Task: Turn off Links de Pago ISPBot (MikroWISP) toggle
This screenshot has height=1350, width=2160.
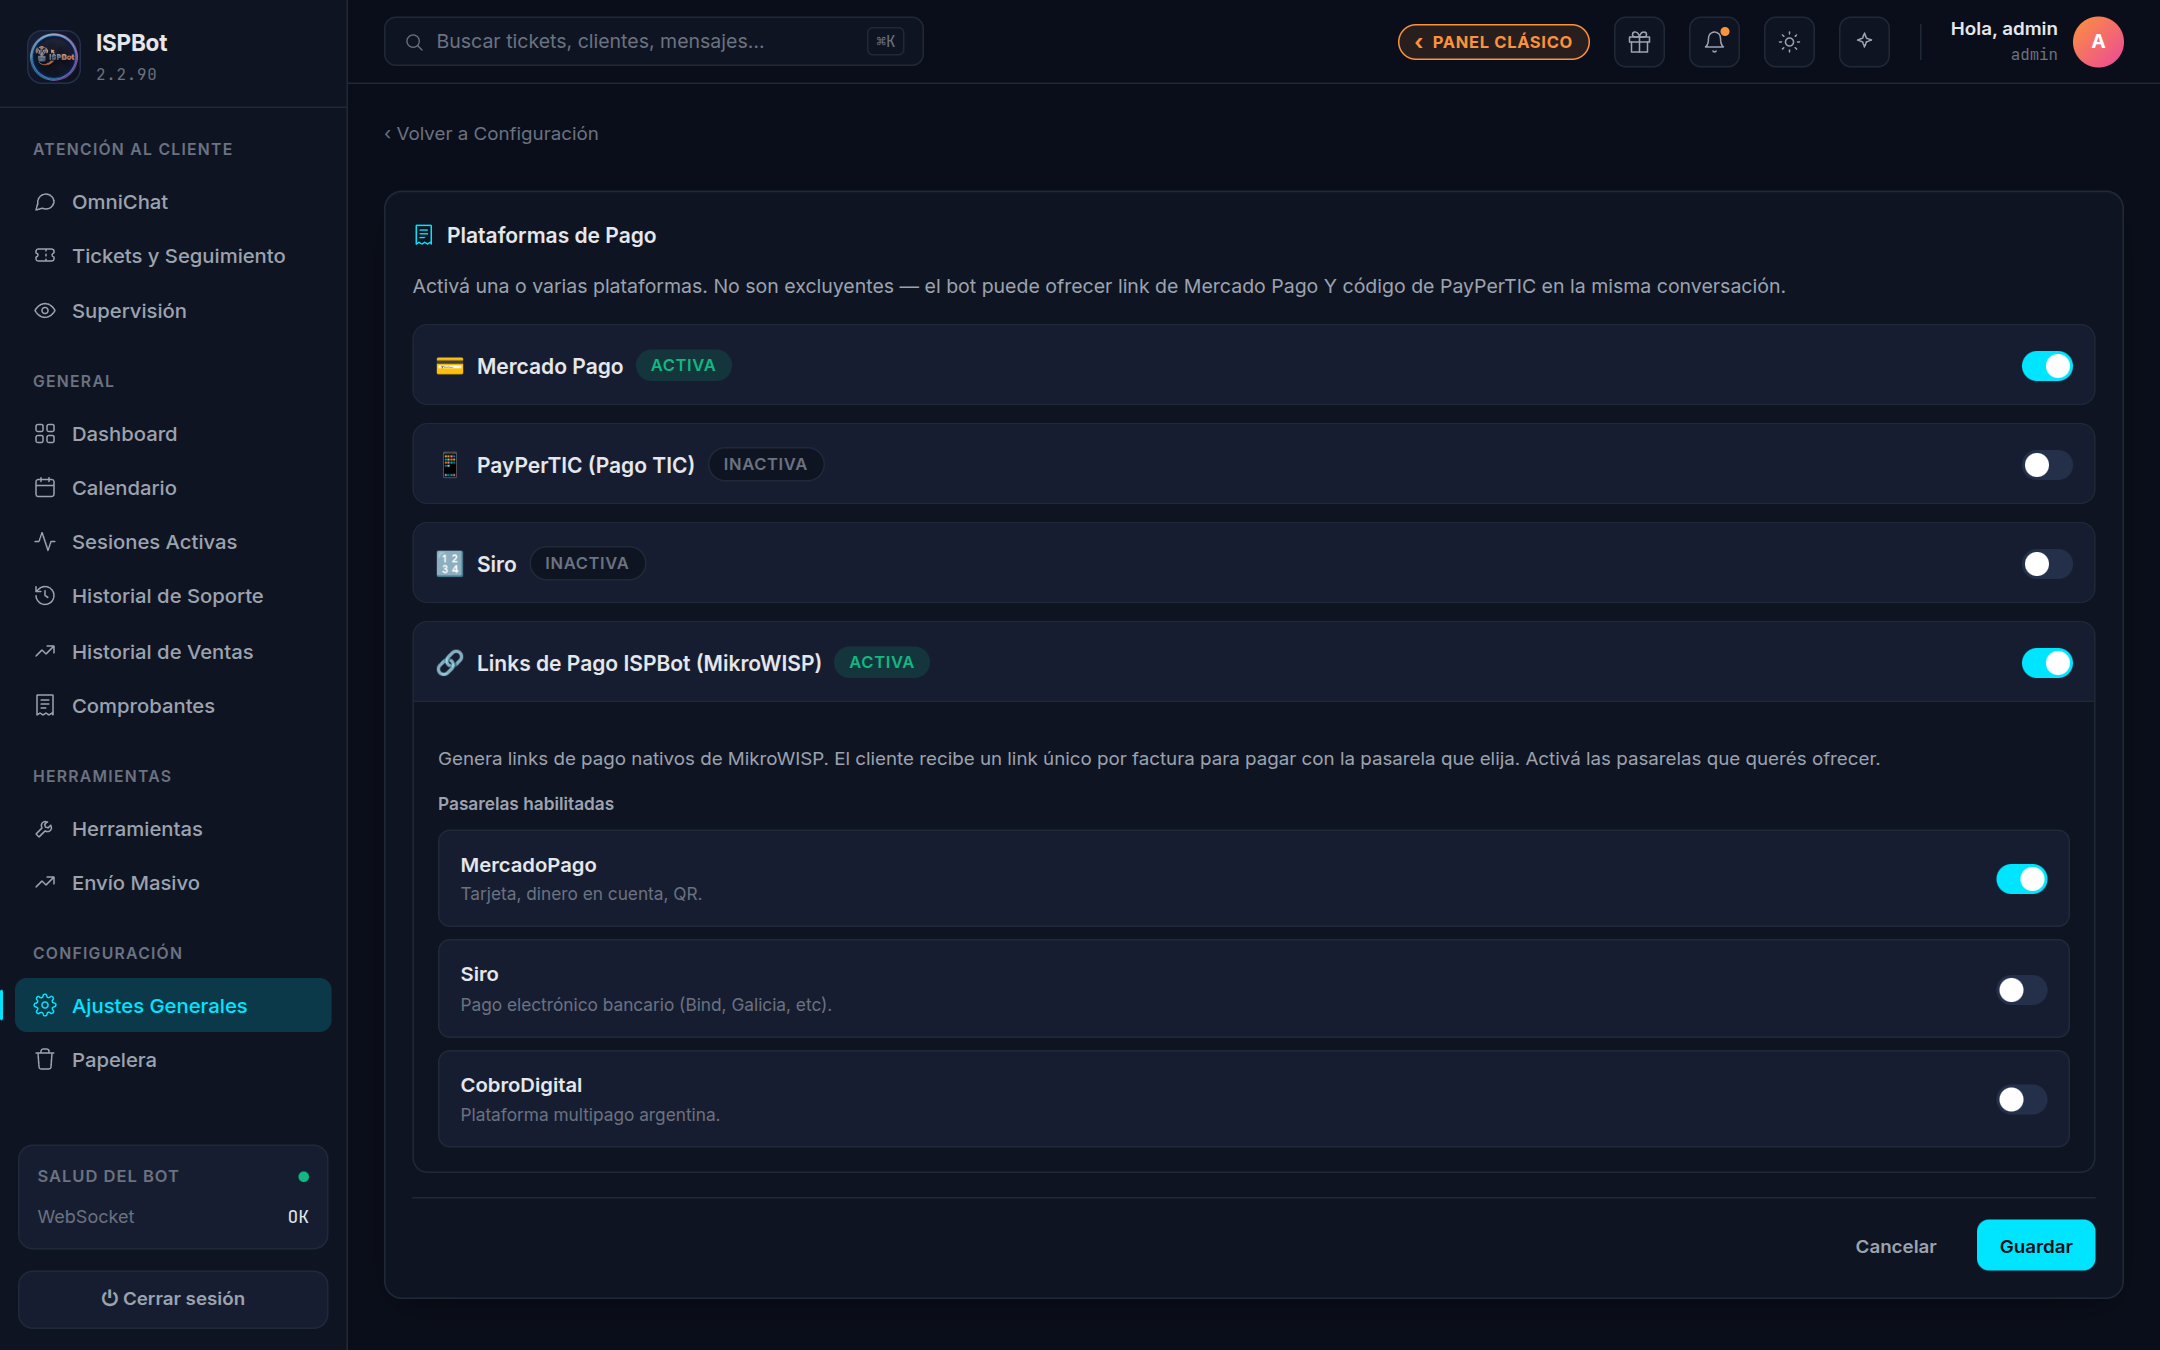Action: click(2047, 663)
